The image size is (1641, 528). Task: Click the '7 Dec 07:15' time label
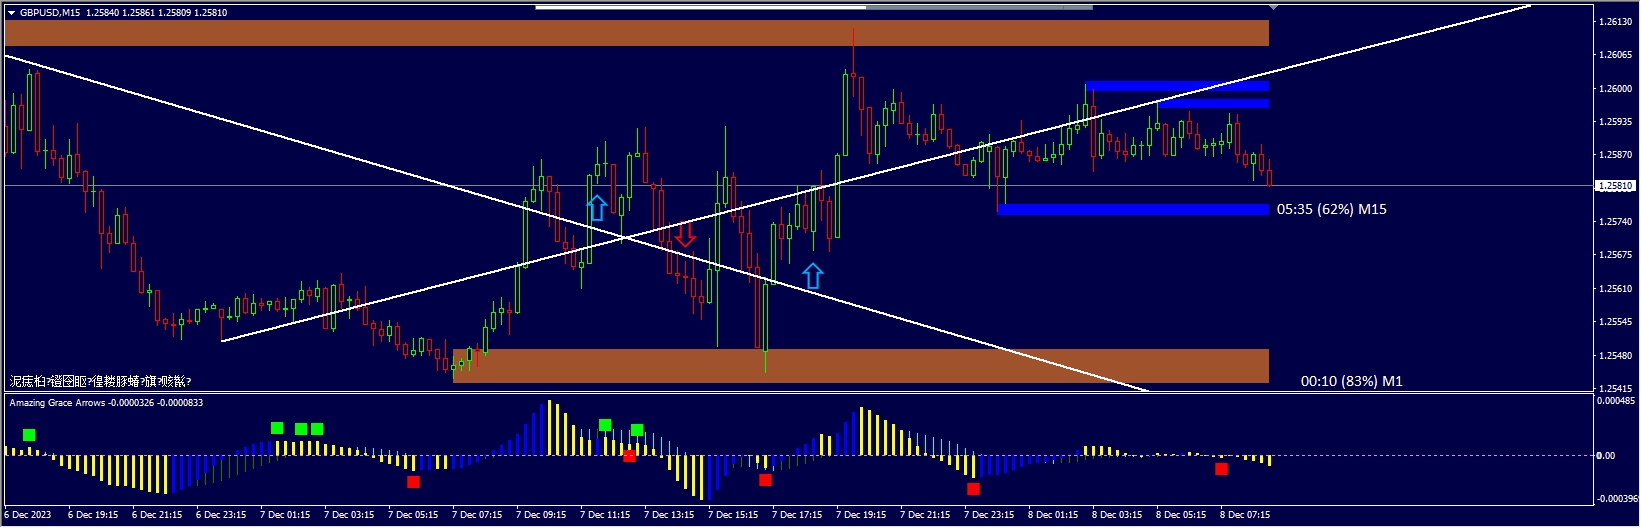click(477, 515)
